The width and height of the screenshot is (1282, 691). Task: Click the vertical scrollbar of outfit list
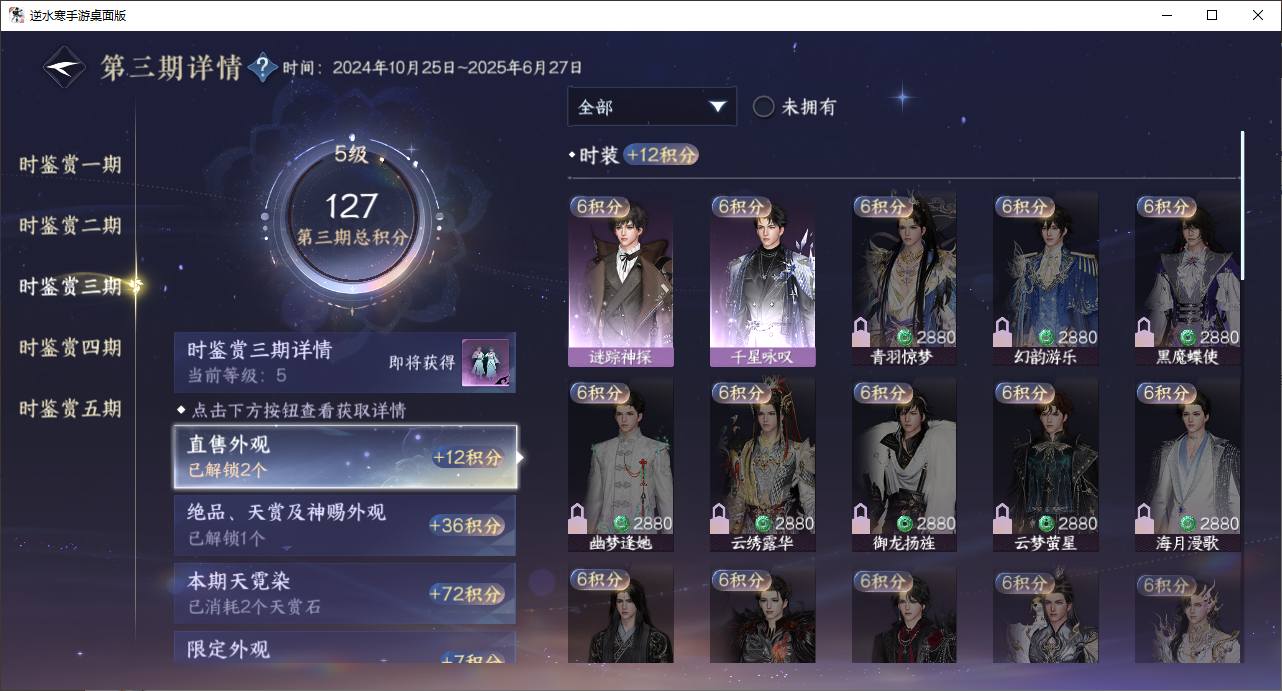1243,205
